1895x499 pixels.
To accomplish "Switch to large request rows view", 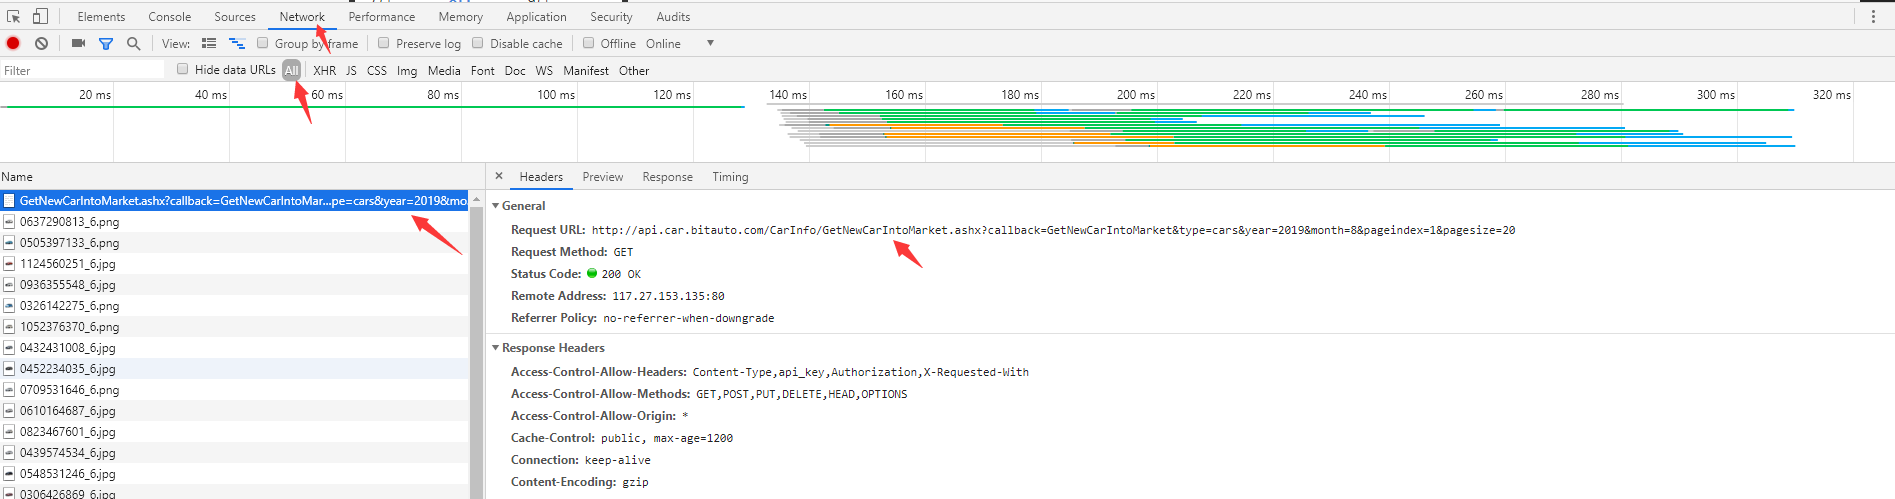I will click(x=209, y=43).
